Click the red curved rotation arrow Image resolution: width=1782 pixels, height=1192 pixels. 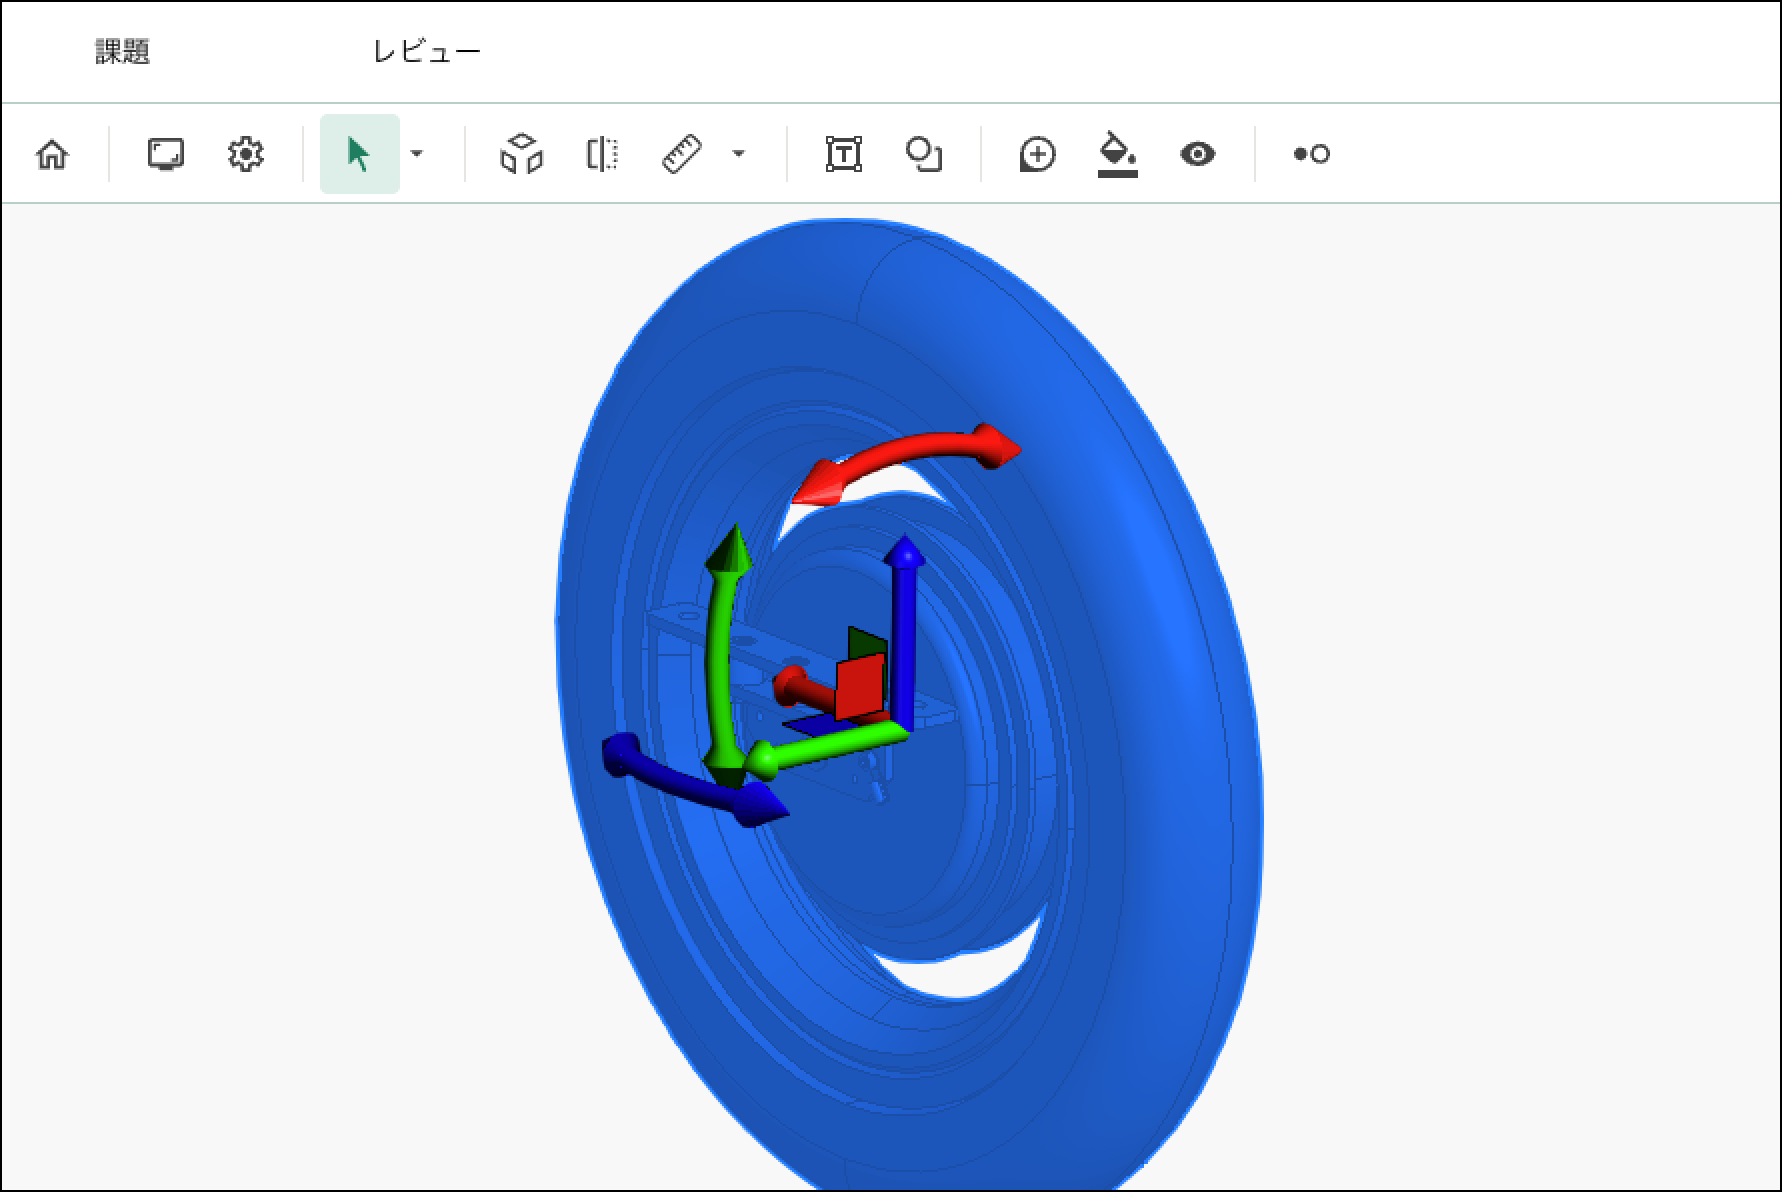(x=910, y=450)
